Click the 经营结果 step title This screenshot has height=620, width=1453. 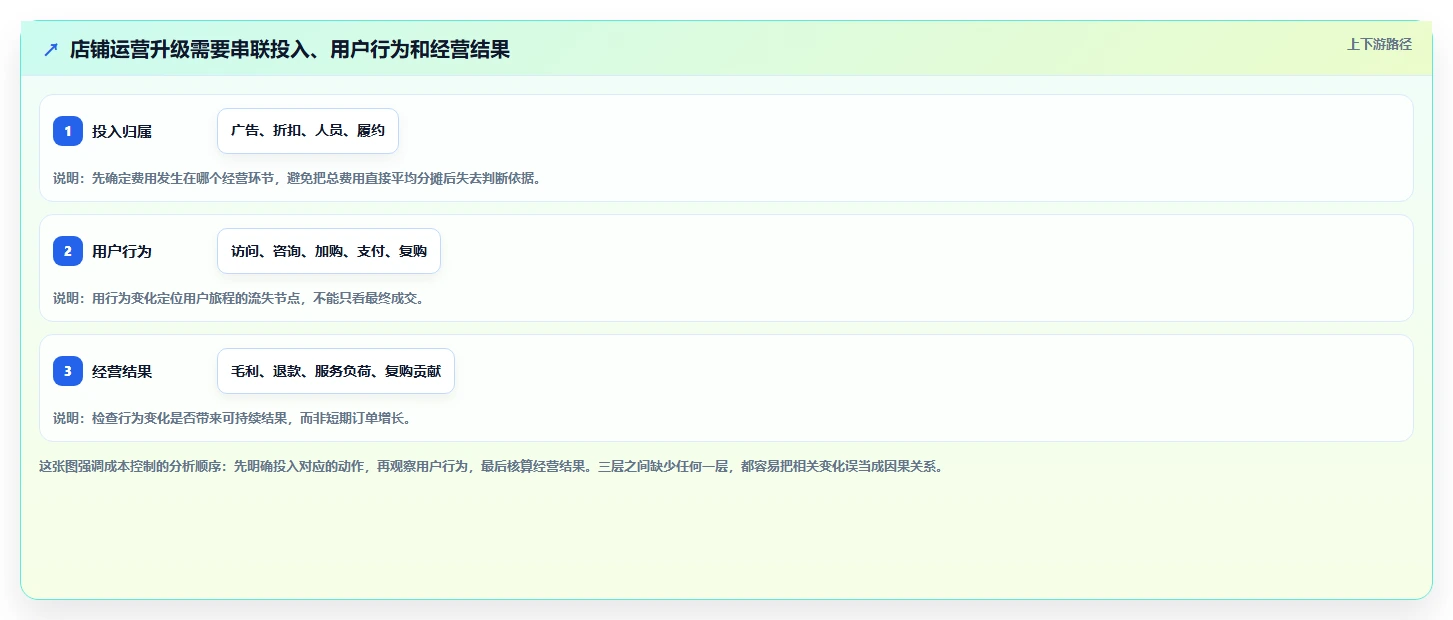(122, 371)
